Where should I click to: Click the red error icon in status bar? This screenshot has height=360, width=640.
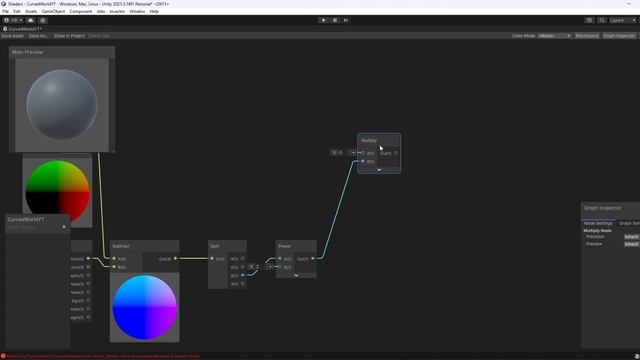[x=3, y=356]
